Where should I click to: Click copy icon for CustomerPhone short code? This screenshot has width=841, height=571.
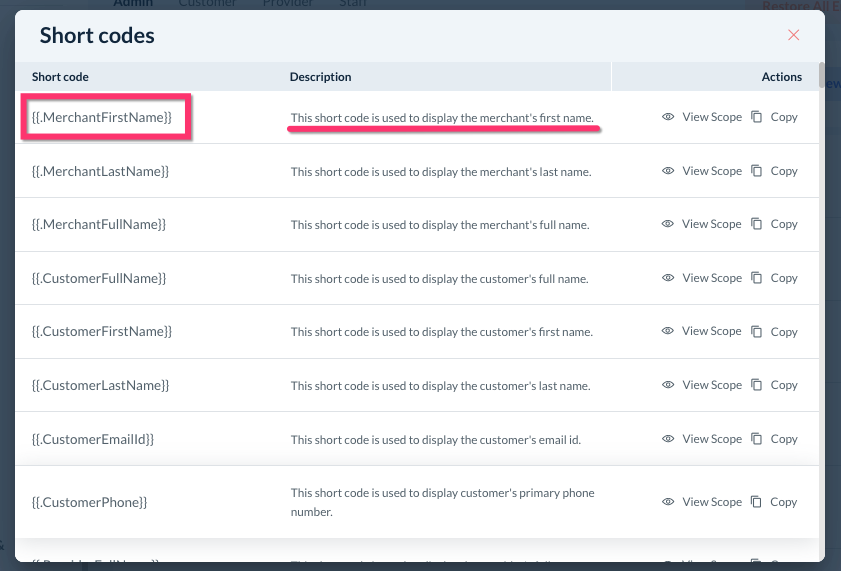pyautogui.click(x=757, y=502)
